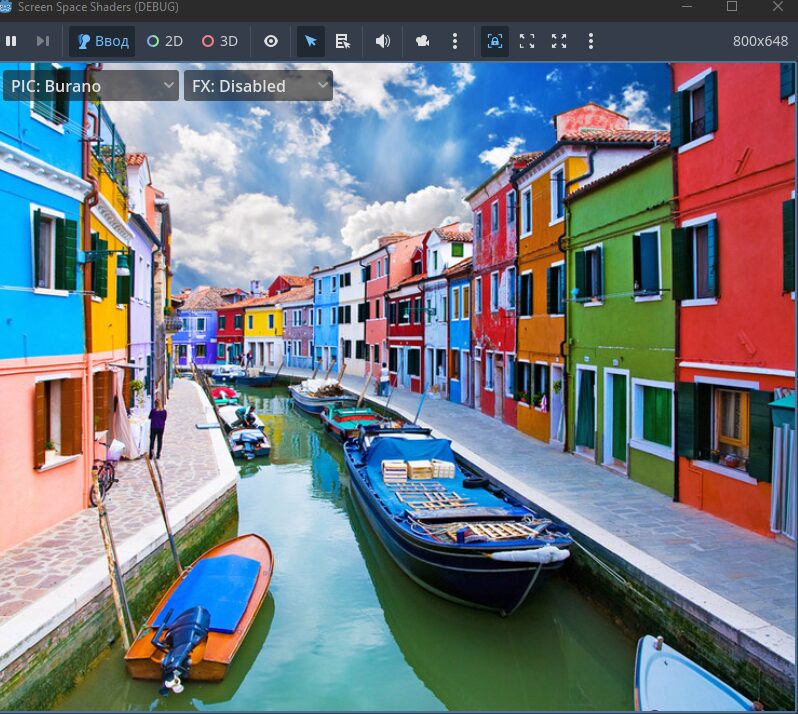Open the embed options three-dot menu
The height and width of the screenshot is (714, 798).
[x=590, y=41]
